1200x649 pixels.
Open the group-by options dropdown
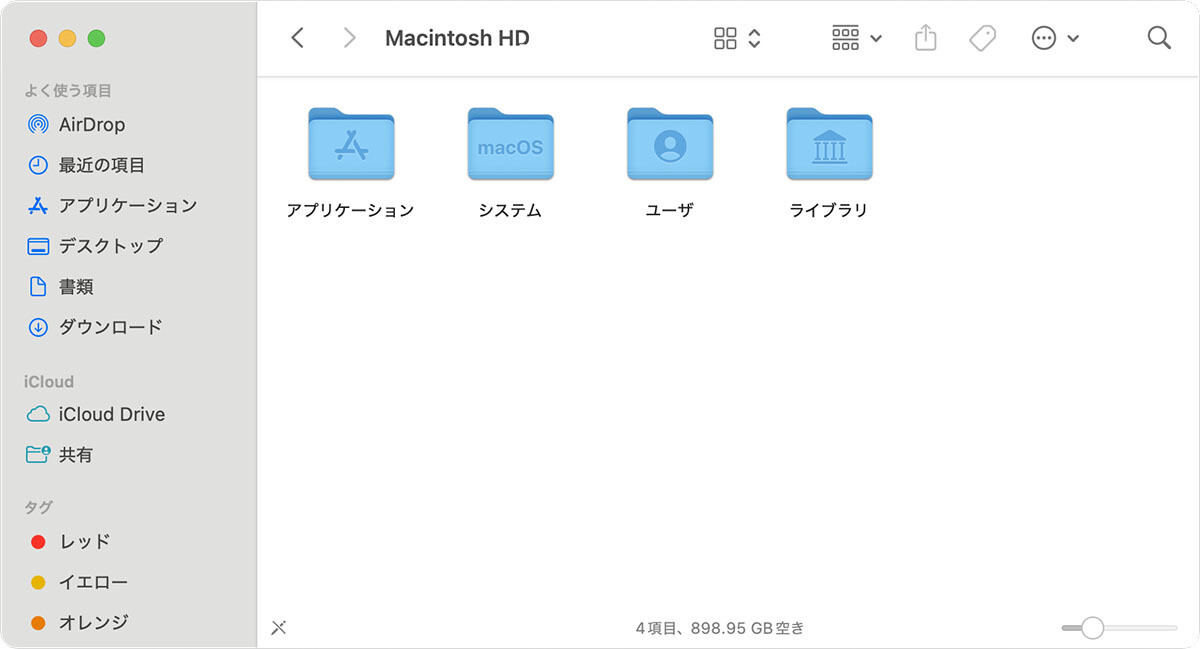tap(857, 38)
